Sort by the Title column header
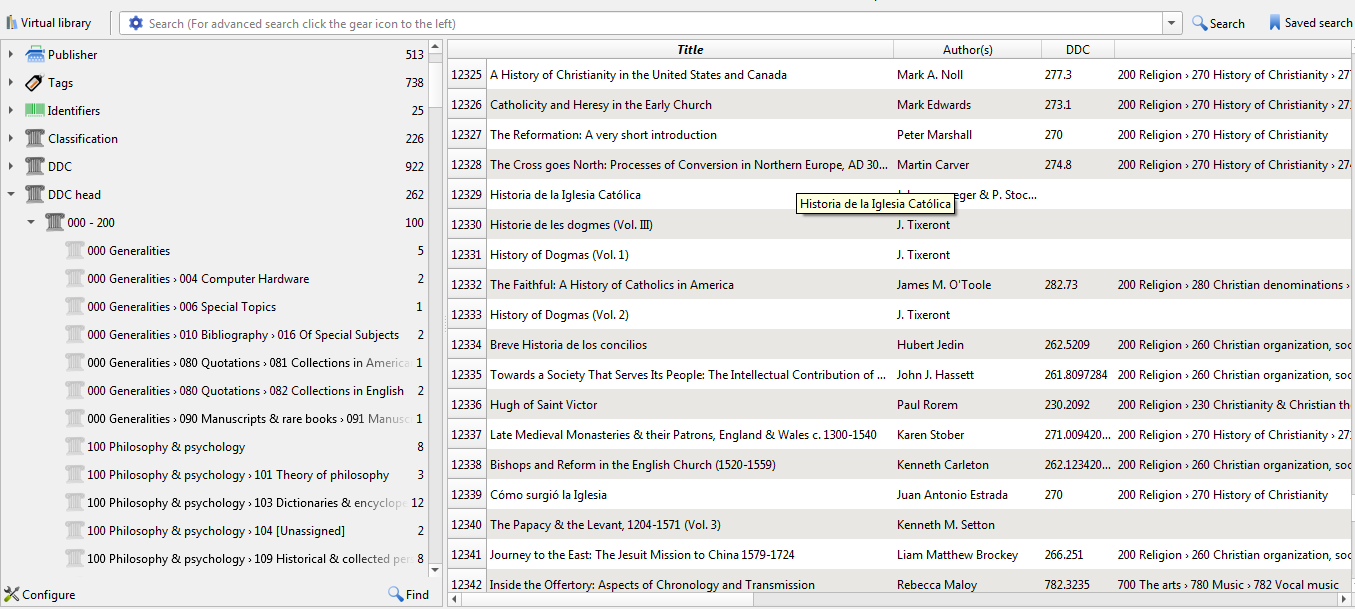This screenshot has width=1355, height=609. [x=690, y=49]
